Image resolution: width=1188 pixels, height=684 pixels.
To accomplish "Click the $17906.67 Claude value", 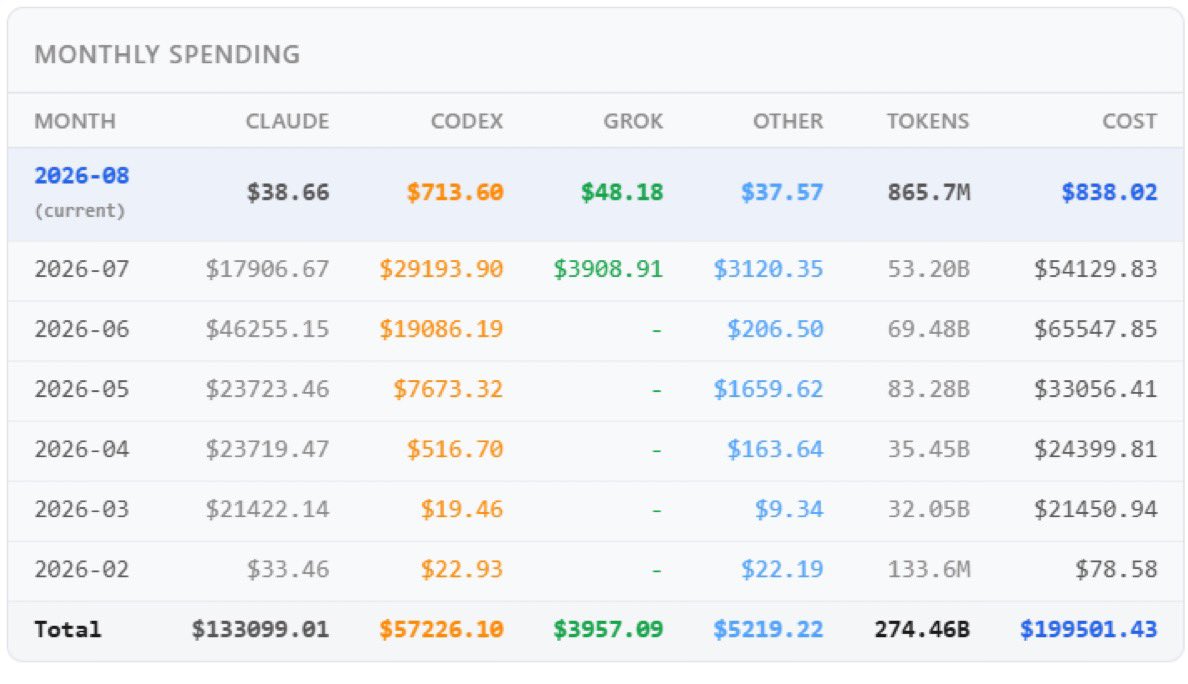I will point(267,269).
